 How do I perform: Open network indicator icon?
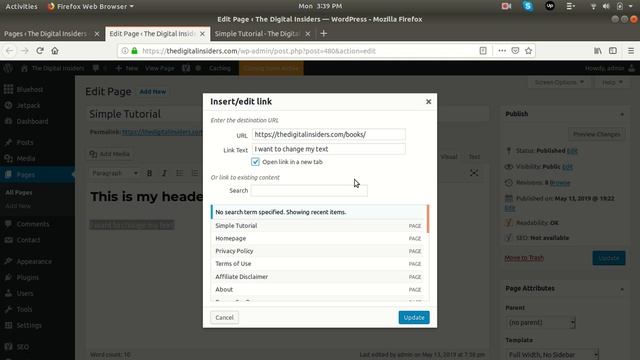pyautogui.click(x=593, y=6)
